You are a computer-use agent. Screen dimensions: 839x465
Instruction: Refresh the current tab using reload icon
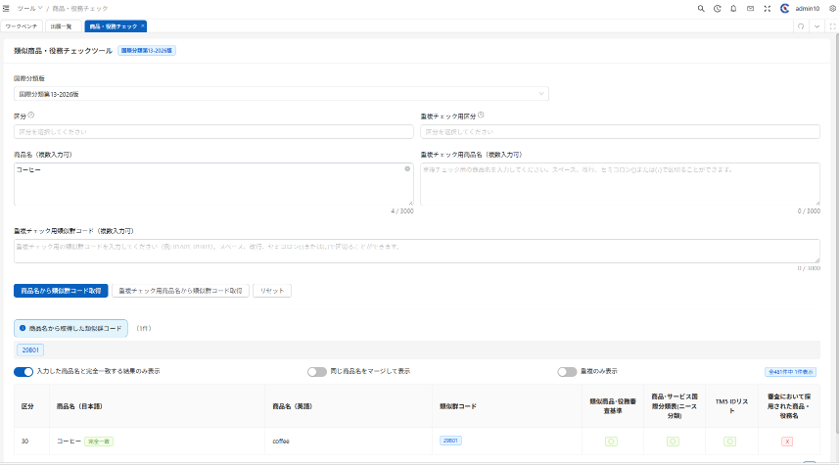[x=801, y=26]
